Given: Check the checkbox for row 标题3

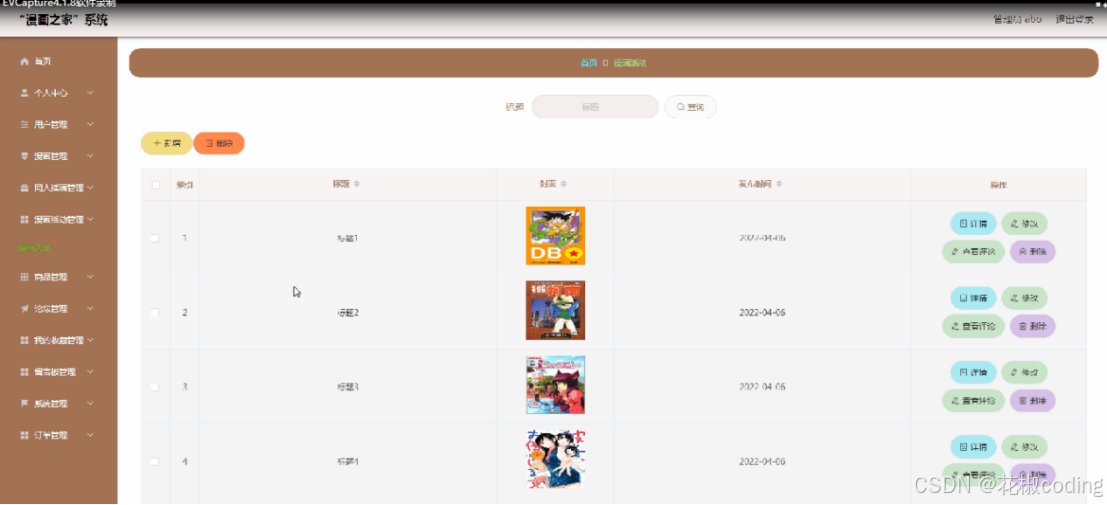Looking at the screenshot, I should 155,387.
